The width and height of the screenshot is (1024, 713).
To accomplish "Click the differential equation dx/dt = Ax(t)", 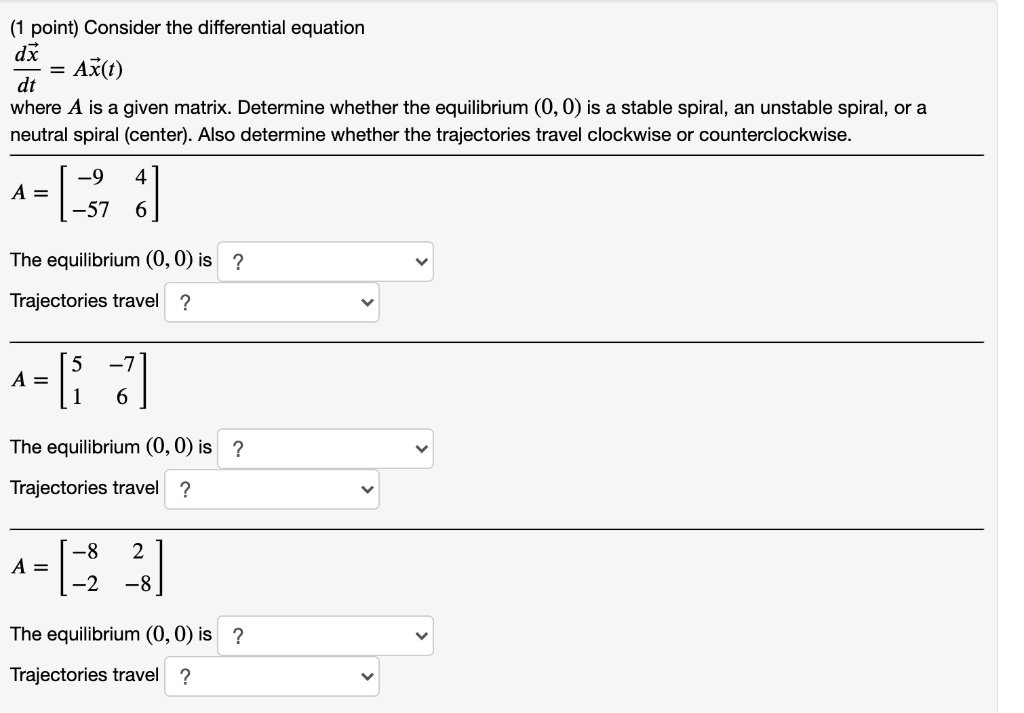I will coord(60,66).
